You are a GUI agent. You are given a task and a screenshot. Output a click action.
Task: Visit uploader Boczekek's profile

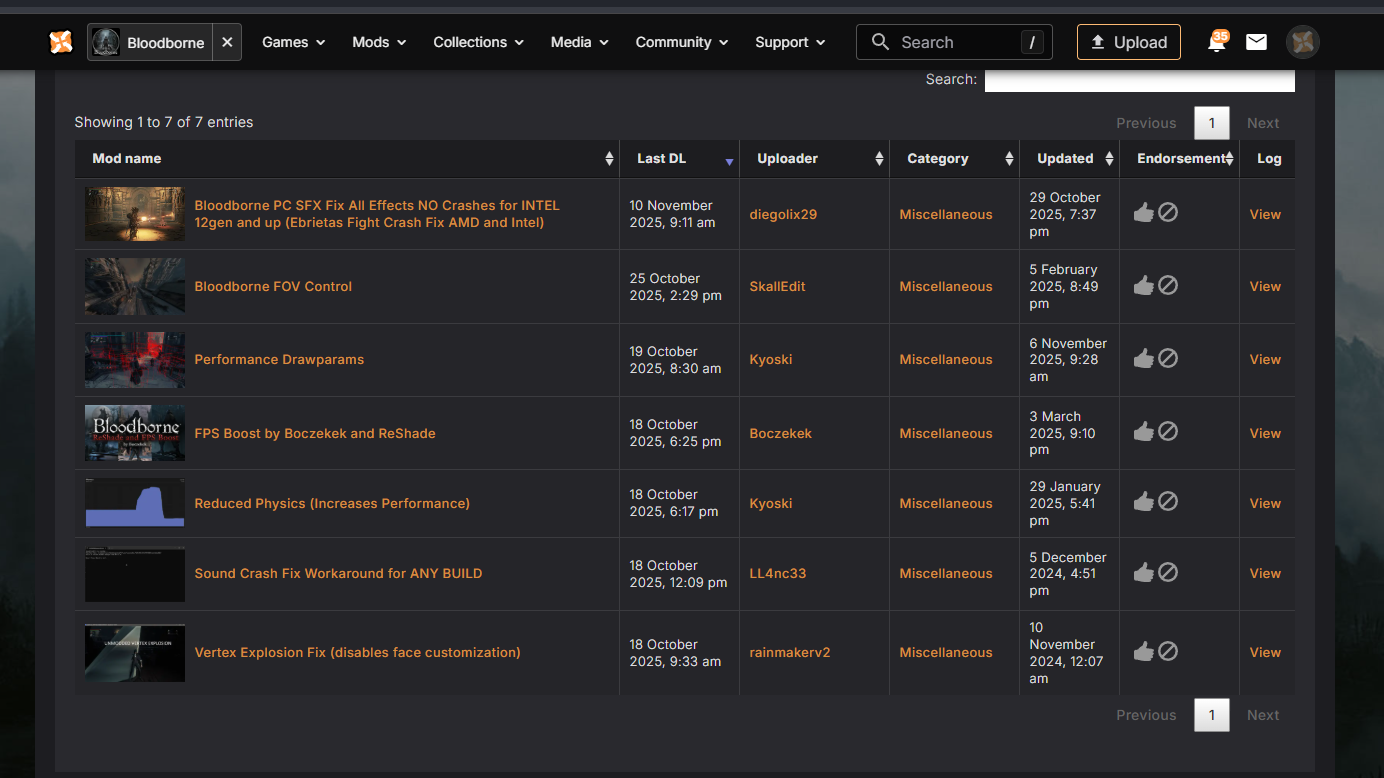780,433
